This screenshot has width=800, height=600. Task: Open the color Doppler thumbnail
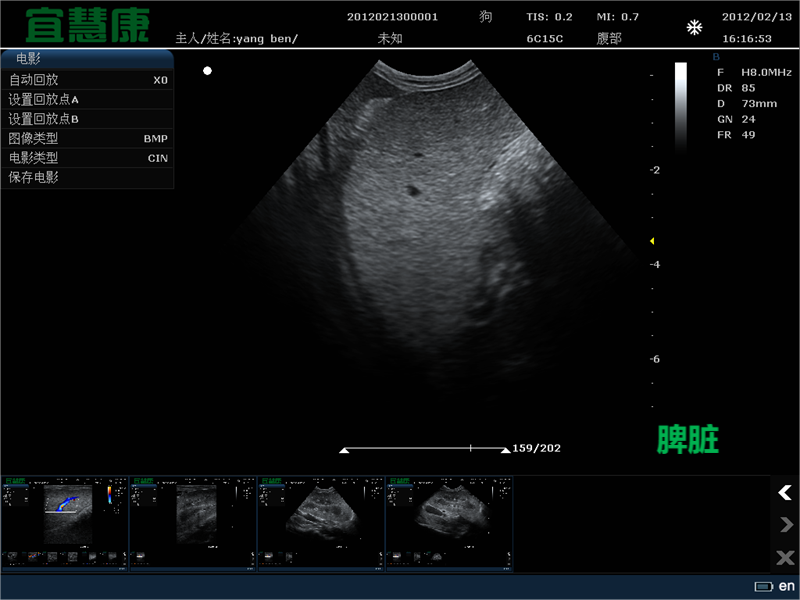(65, 521)
